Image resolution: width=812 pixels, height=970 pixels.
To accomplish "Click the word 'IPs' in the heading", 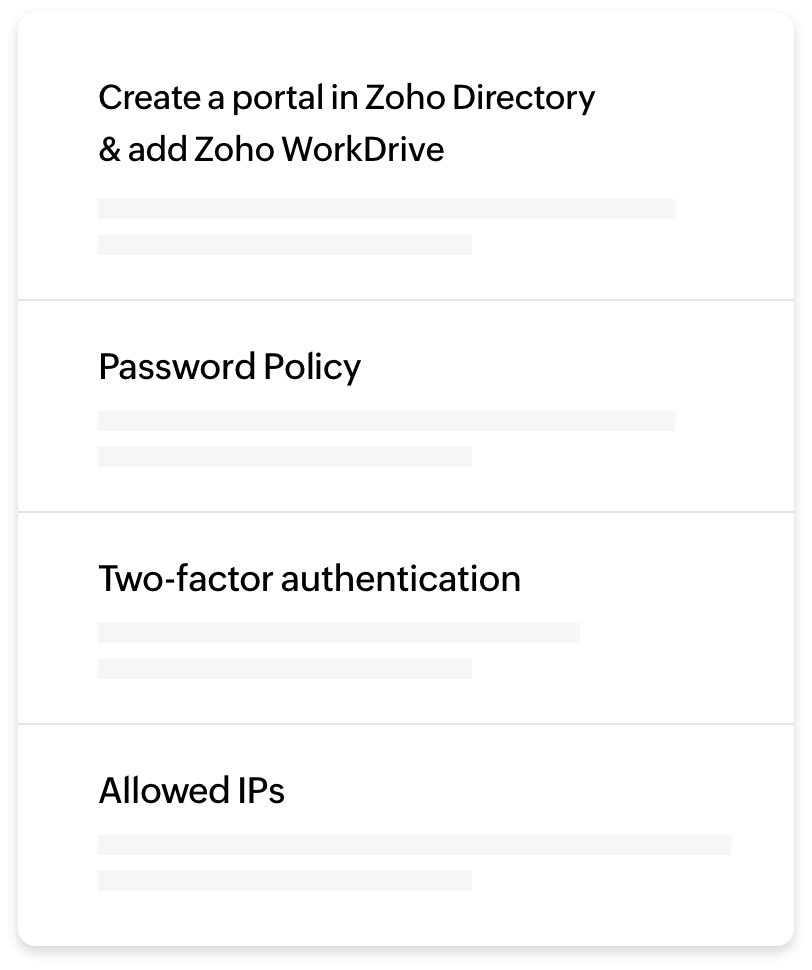I will click(258, 791).
